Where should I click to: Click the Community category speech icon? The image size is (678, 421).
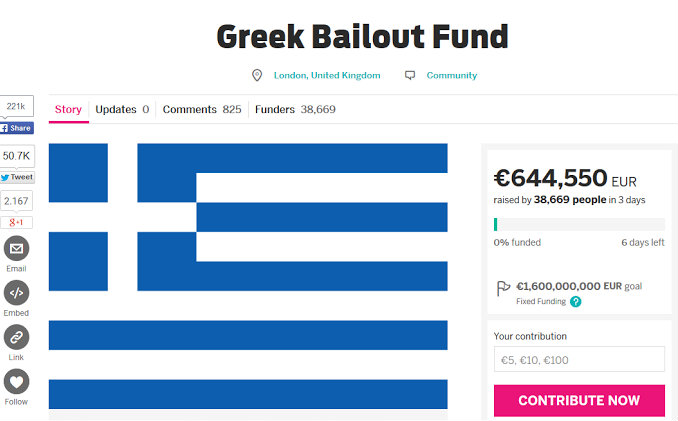[x=410, y=75]
